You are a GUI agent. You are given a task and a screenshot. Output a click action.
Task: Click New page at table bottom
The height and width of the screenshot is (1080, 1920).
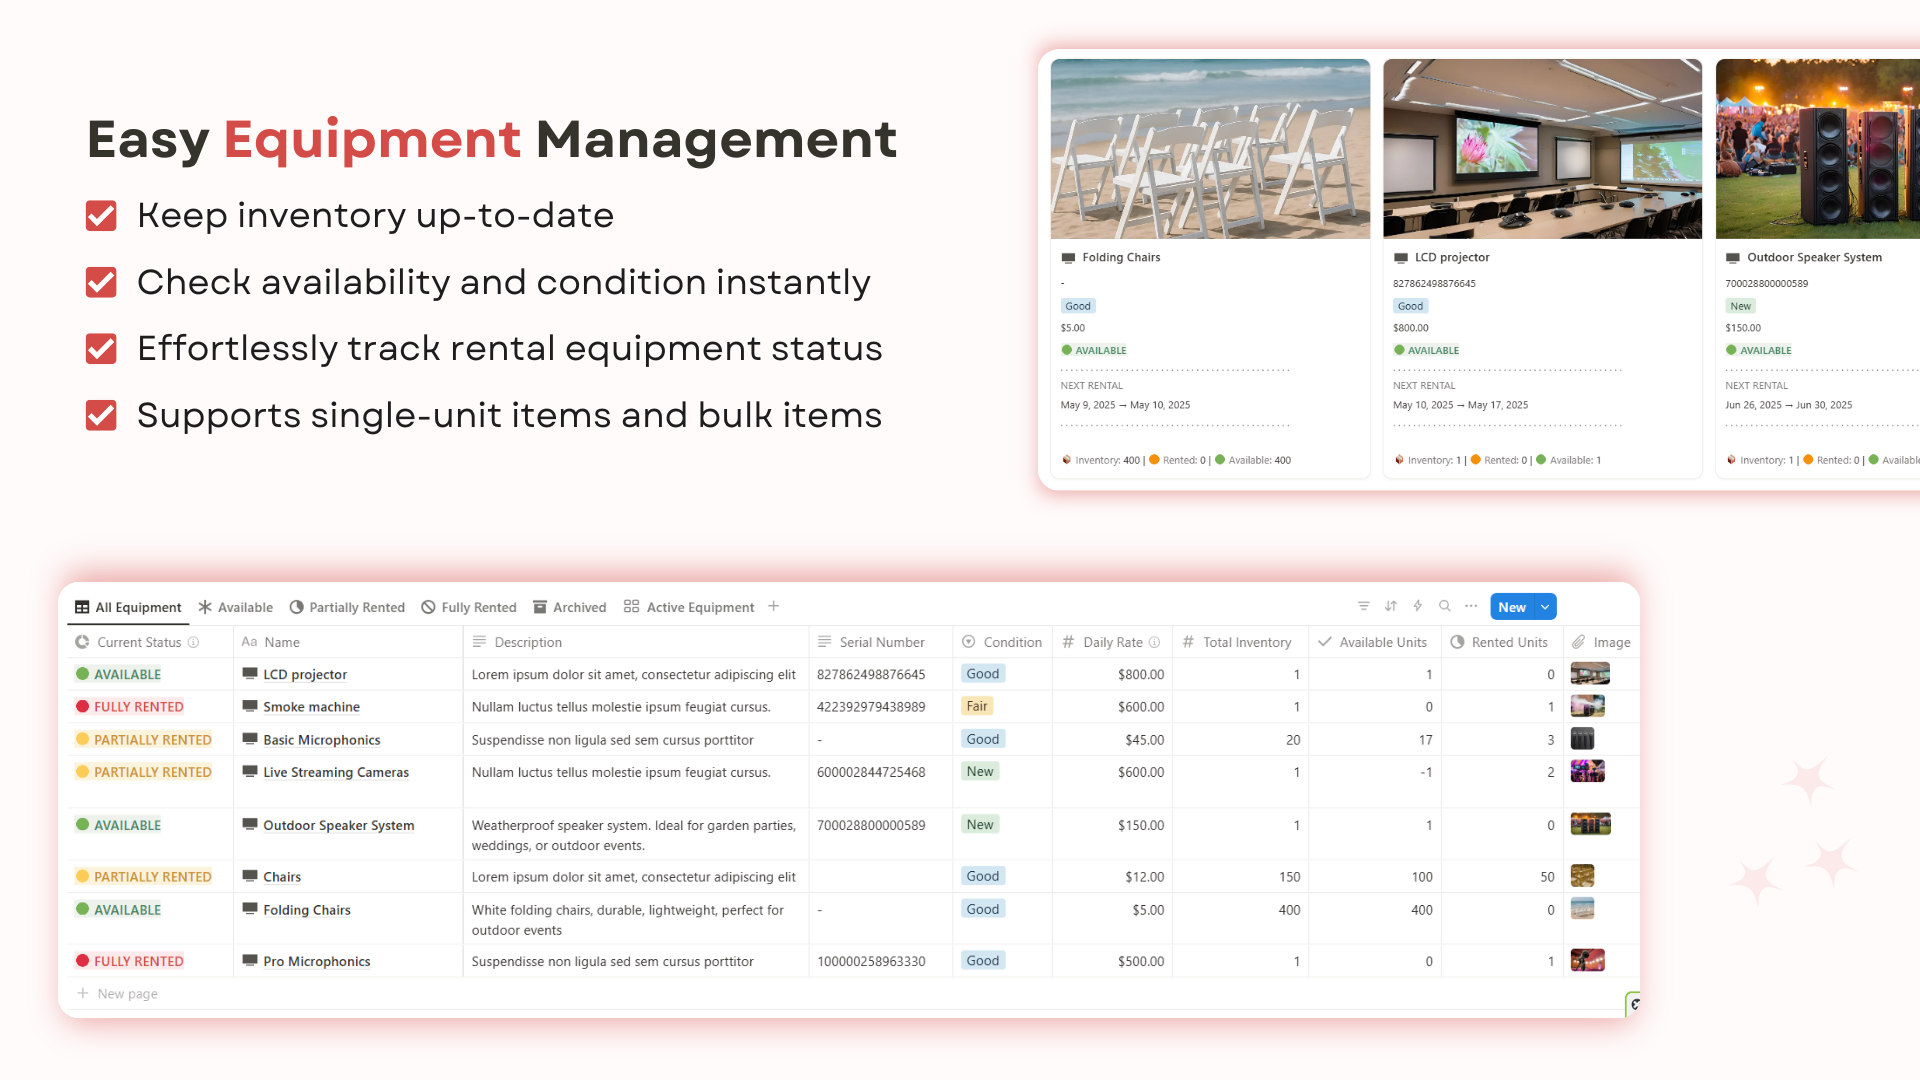click(x=117, y=993)
